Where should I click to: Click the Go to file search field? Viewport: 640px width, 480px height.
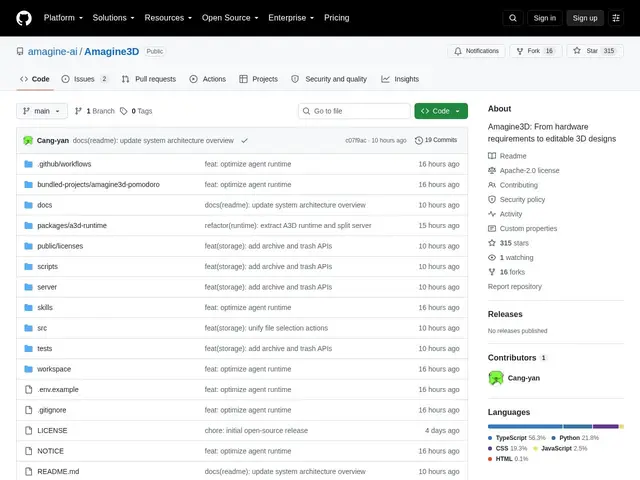coord(354,111)
